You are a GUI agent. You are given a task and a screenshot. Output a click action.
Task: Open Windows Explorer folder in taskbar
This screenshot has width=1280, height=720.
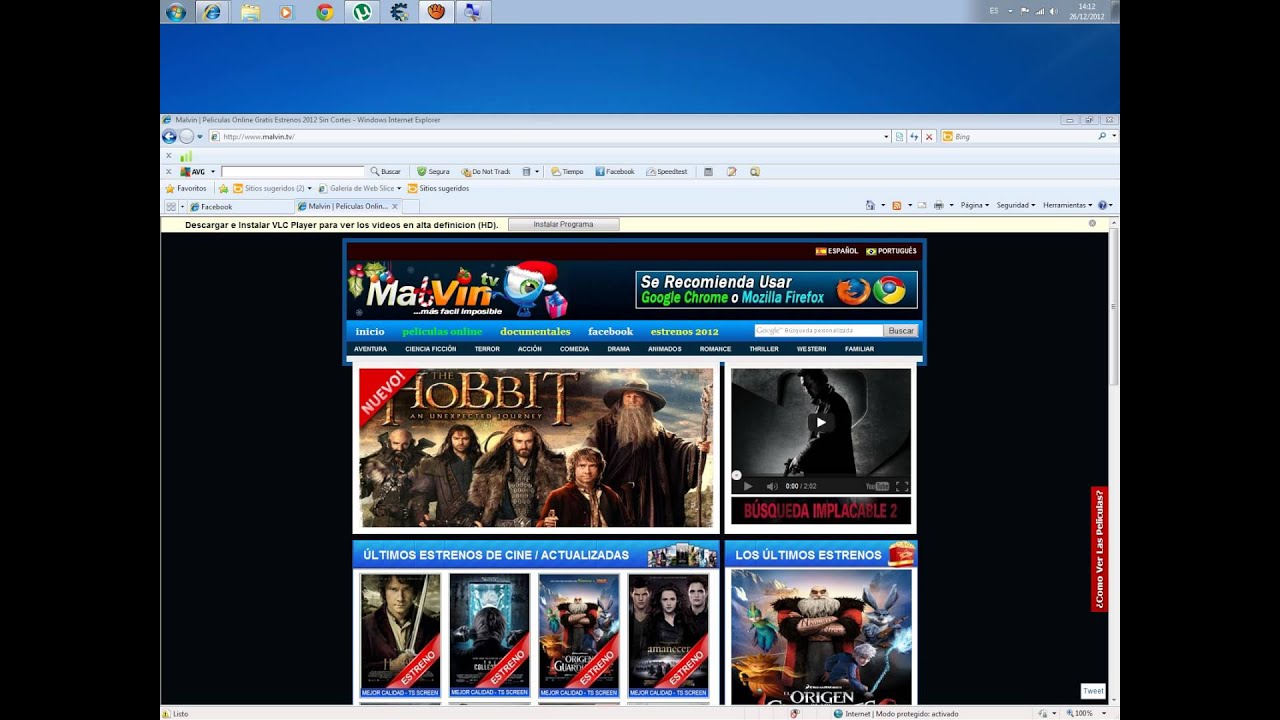pos(250,12)
